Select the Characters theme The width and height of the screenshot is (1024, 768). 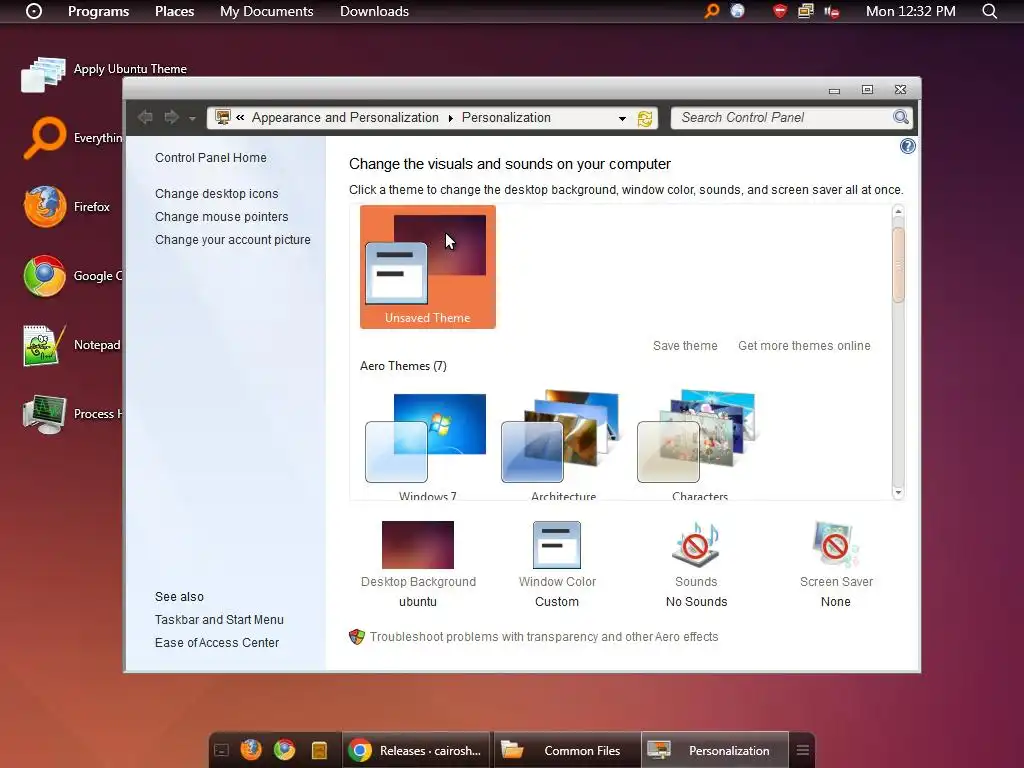tap(699, 445)
